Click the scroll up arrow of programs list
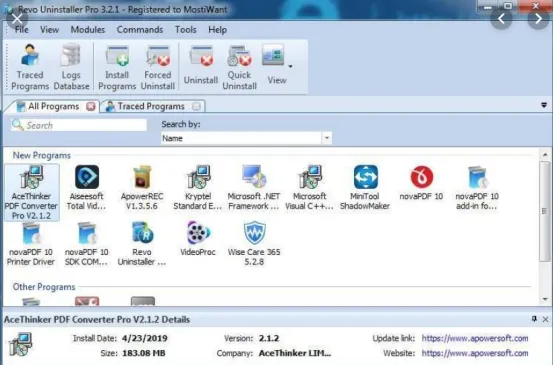The image size is (553, 365). tap(545, 154)
